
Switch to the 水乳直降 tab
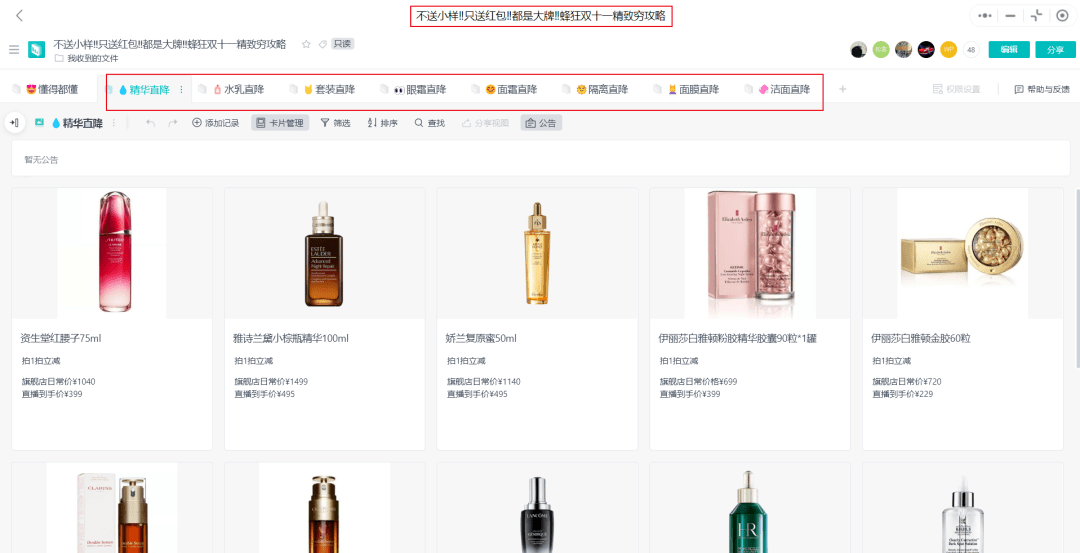pos(238,90)
